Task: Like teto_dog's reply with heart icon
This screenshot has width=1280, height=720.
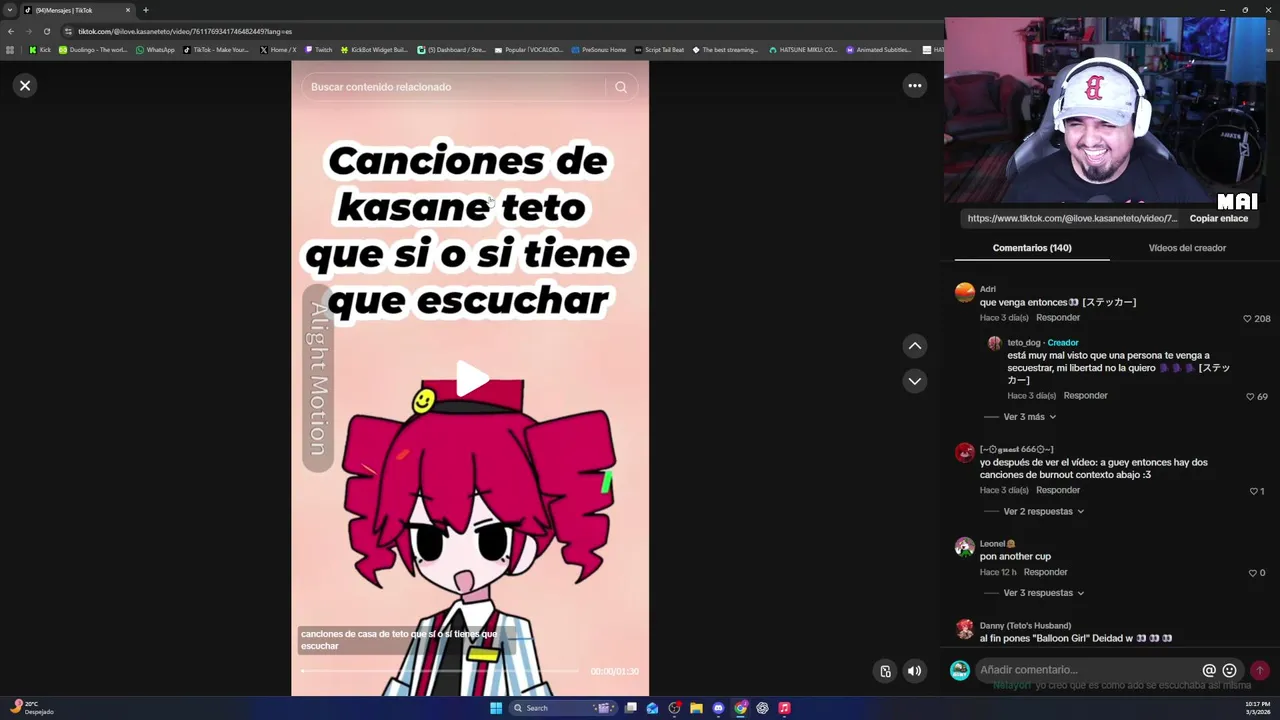Action: 1250,397
